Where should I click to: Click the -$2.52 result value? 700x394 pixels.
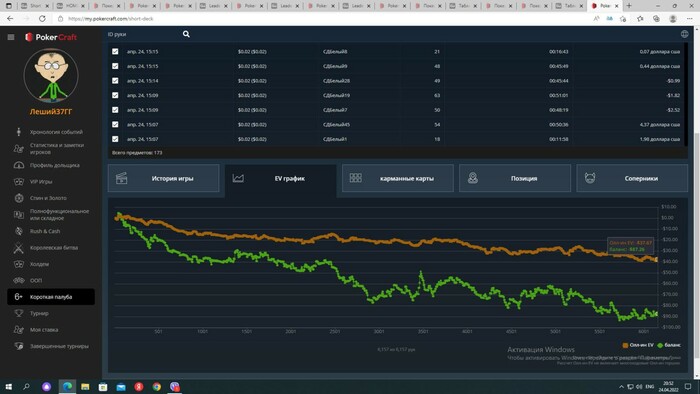(x=673, y=110)
